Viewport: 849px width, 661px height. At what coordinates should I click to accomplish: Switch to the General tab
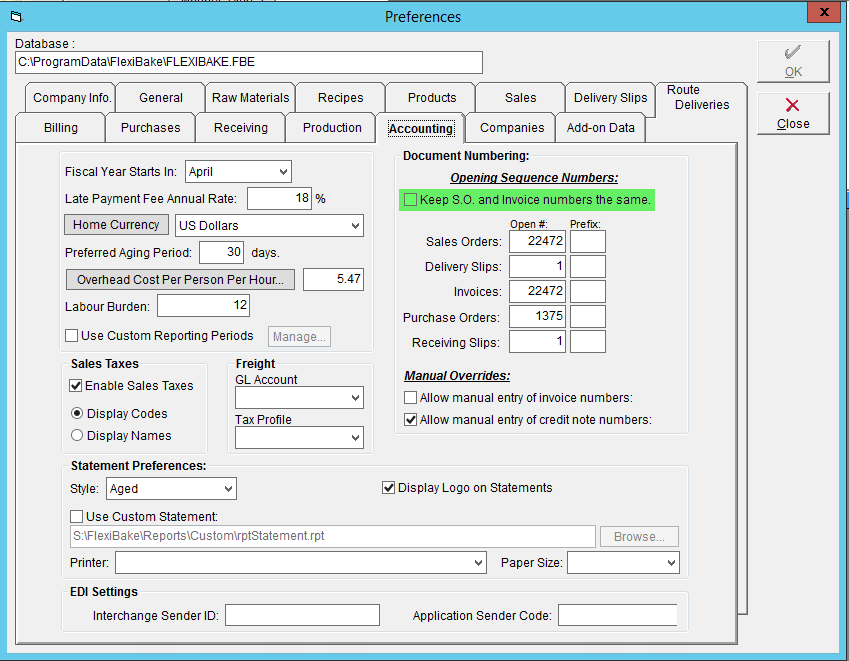pos(161,98)
